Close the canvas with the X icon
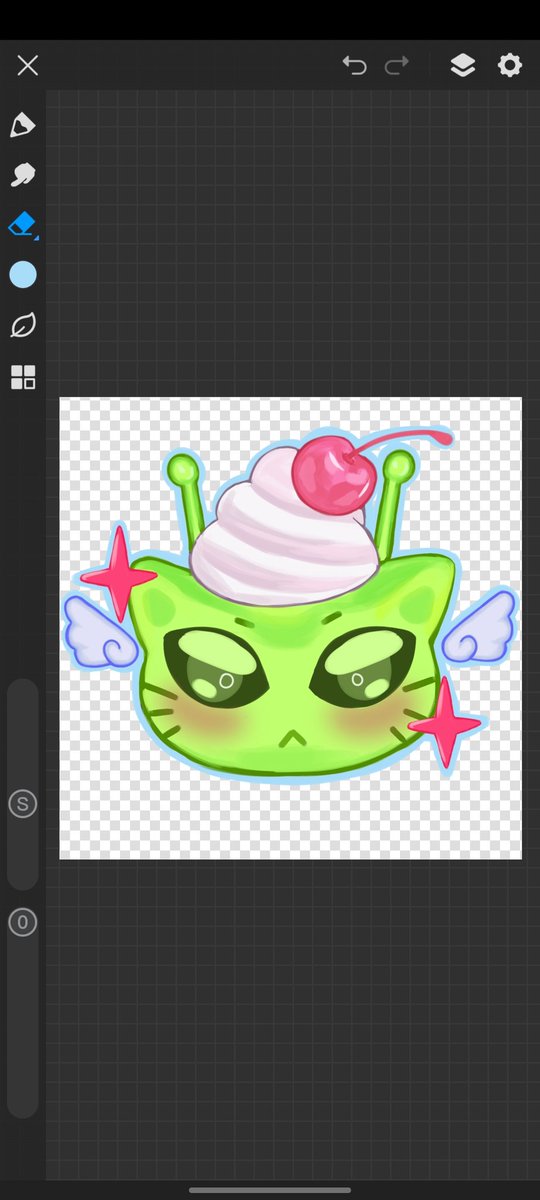540x1200 pixels. click(27, 66)
